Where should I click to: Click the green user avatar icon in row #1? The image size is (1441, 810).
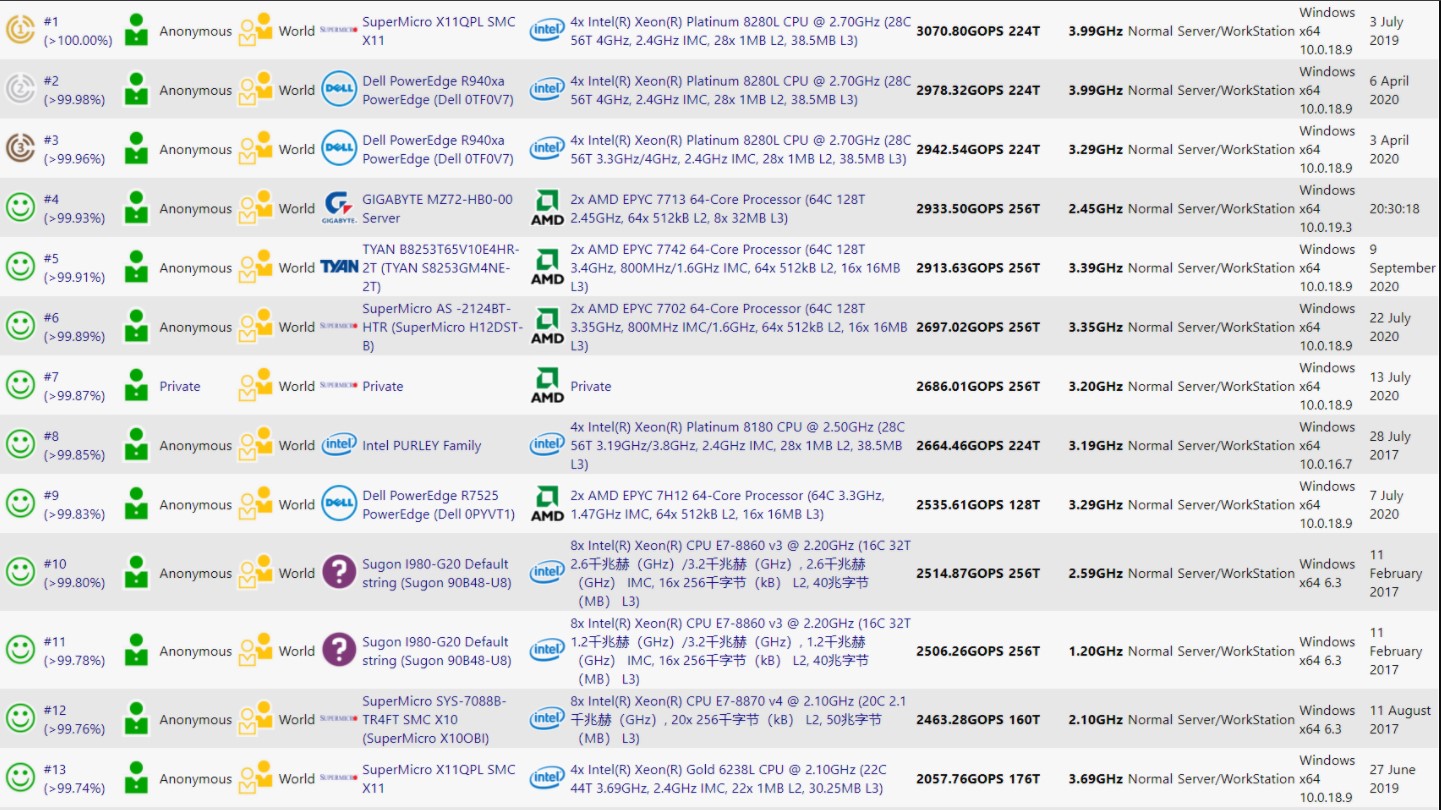[136, 31]
